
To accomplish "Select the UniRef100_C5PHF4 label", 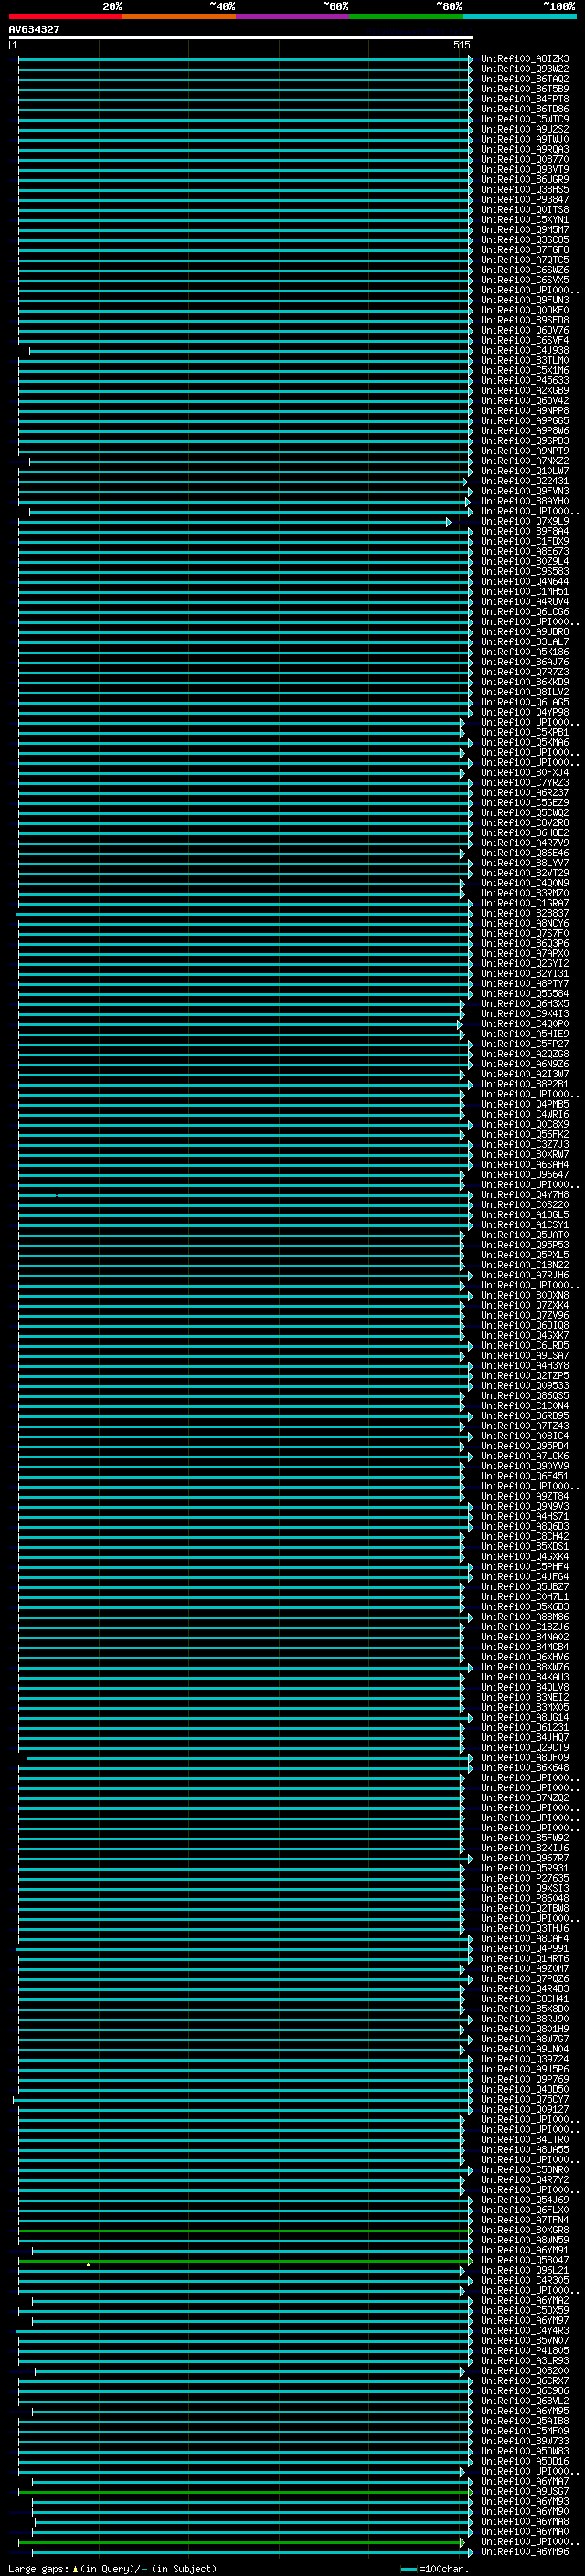I will click(x=525, y=1567).
